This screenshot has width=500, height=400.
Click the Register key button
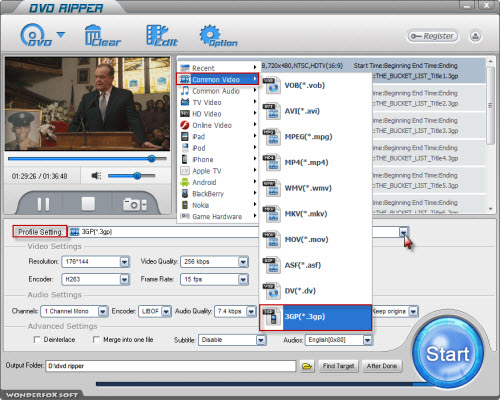coord(432,36)
